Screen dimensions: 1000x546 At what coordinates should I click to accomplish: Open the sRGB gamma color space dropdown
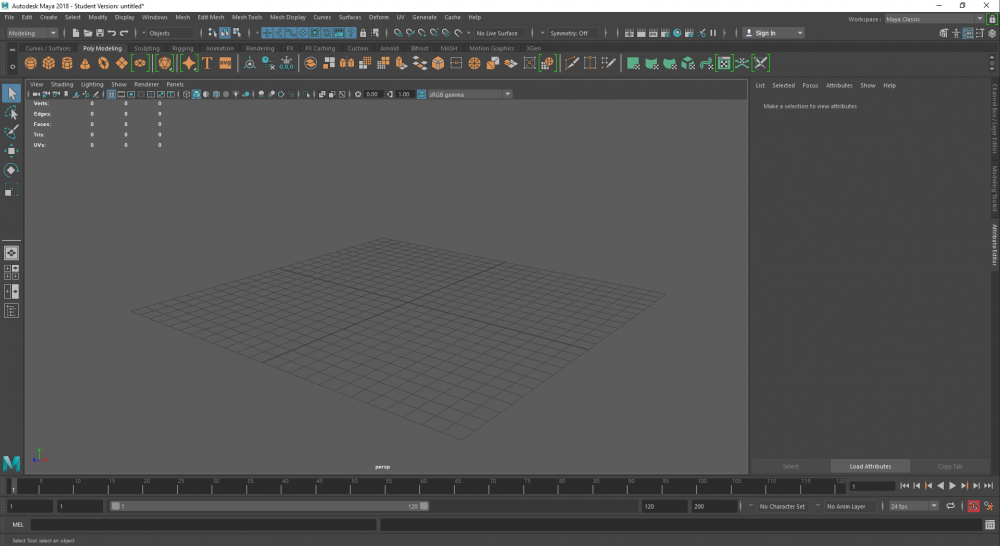click(468, 94)
